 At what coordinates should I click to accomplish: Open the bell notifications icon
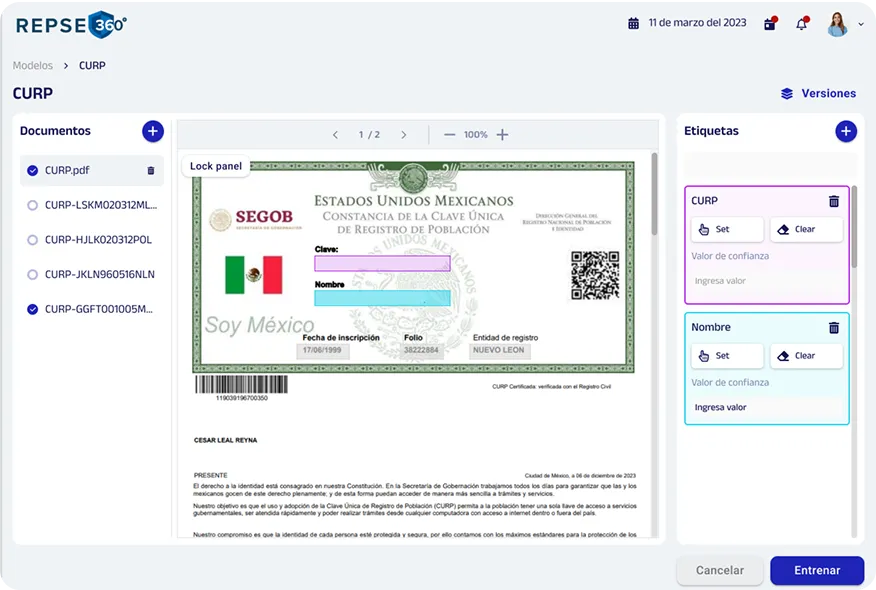pos(802,23)
